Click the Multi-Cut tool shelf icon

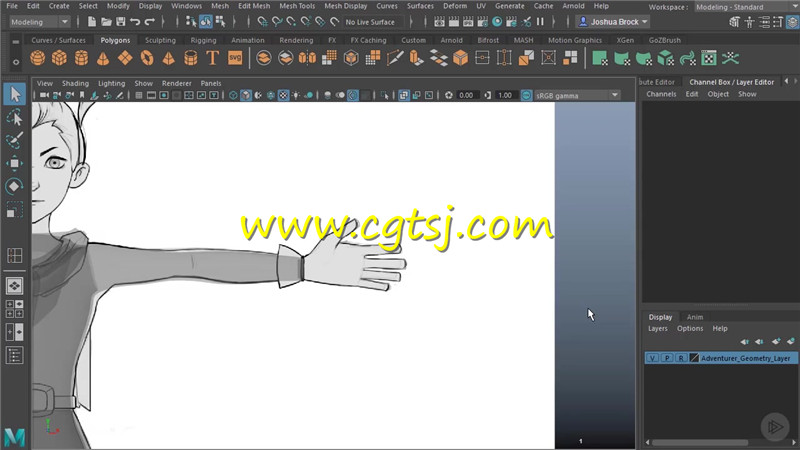[x=394, y=58]
